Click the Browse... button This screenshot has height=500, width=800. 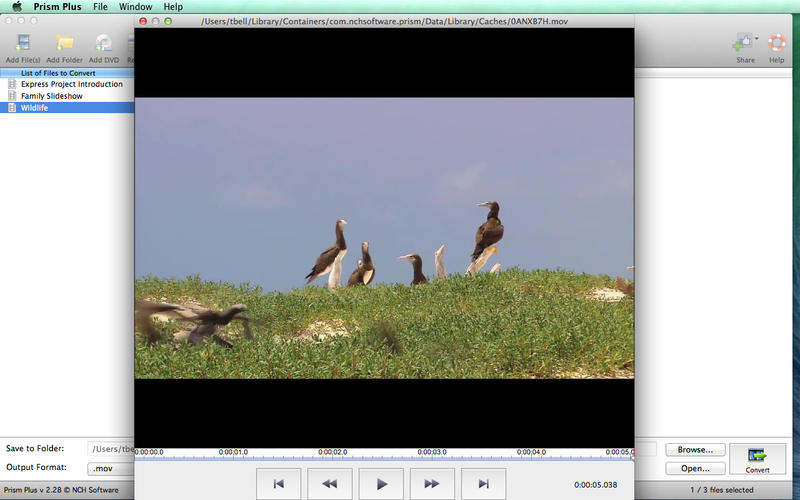[x=695, y=449]
